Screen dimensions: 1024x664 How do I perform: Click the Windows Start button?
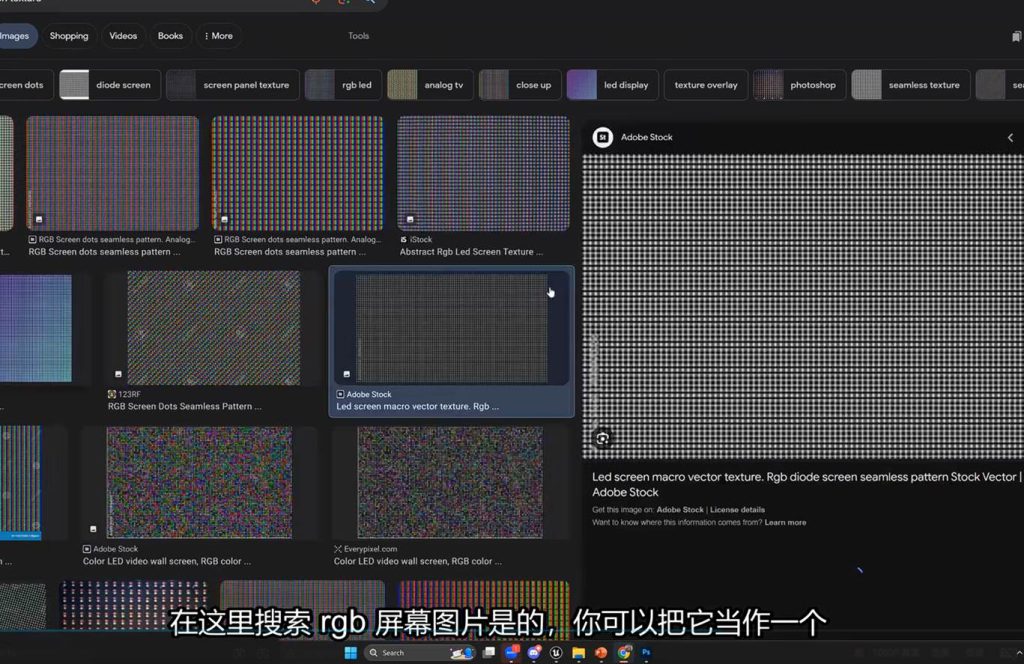(350, 653)
